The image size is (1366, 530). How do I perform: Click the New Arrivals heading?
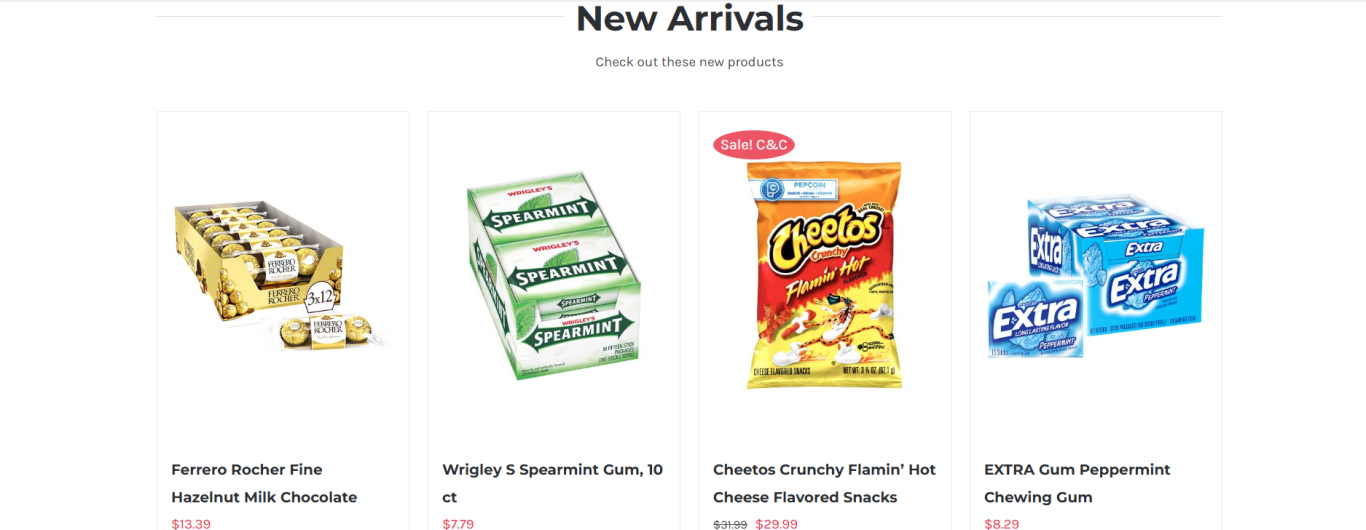[x=689, y=18]
